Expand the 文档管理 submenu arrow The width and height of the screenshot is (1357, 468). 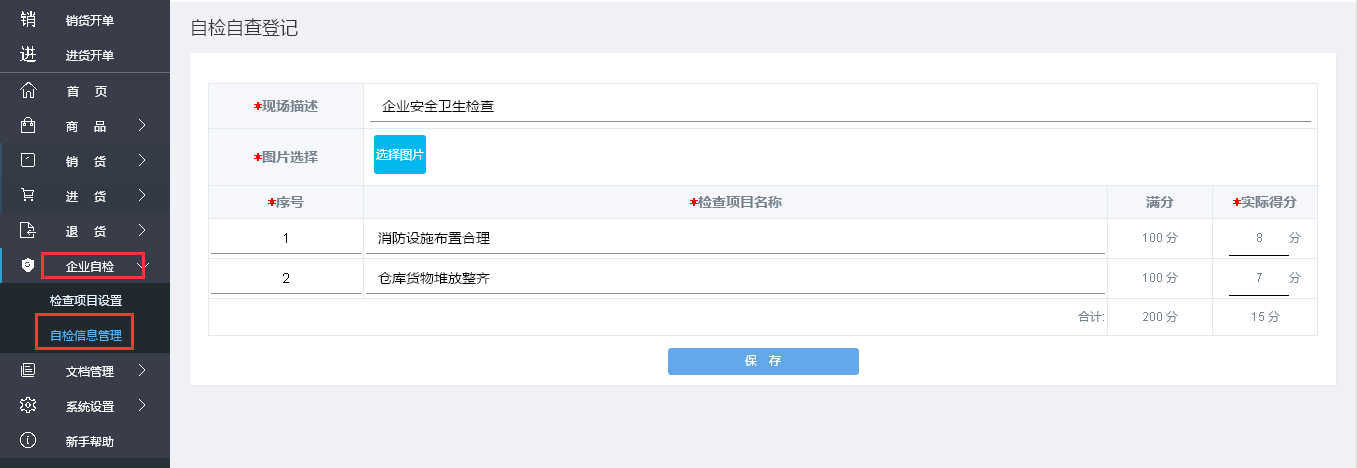(x=142, y=371)
